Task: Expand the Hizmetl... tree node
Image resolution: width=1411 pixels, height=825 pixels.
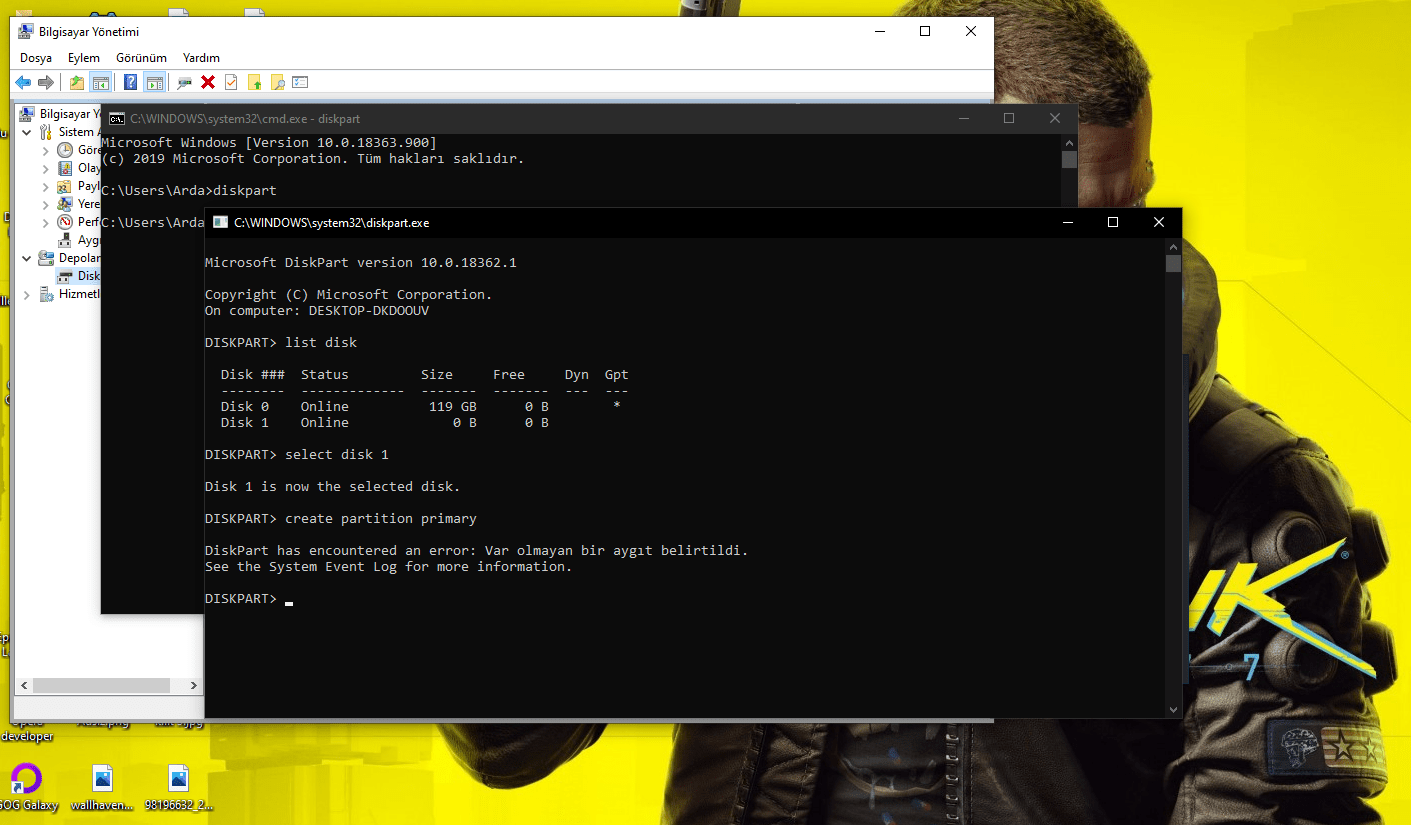Action: tap(27, 294)
